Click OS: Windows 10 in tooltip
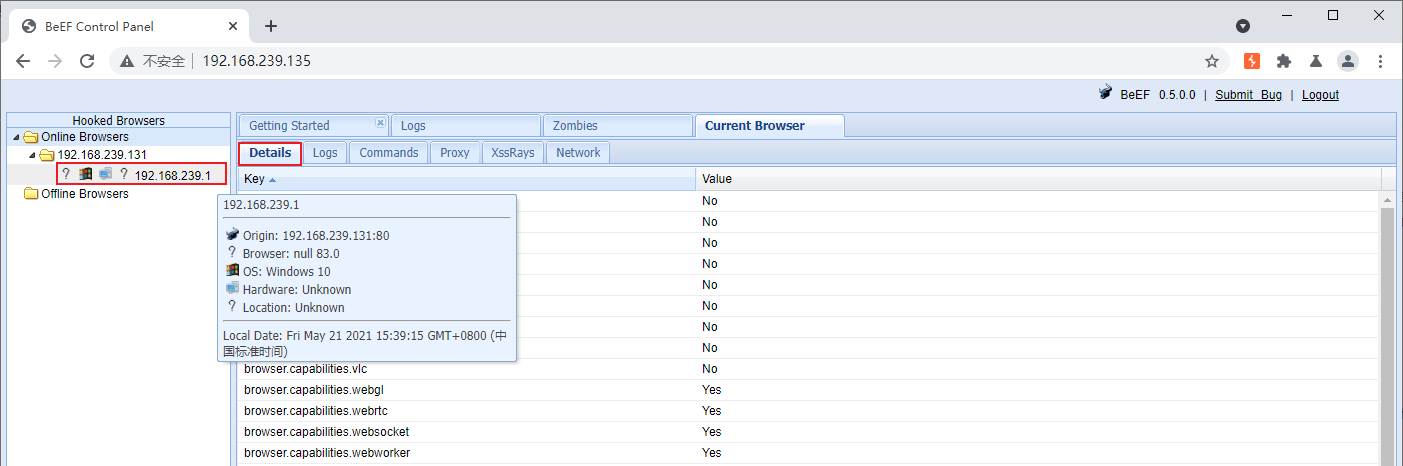This screenshot has width=1403, height=466. pos(287,272)
